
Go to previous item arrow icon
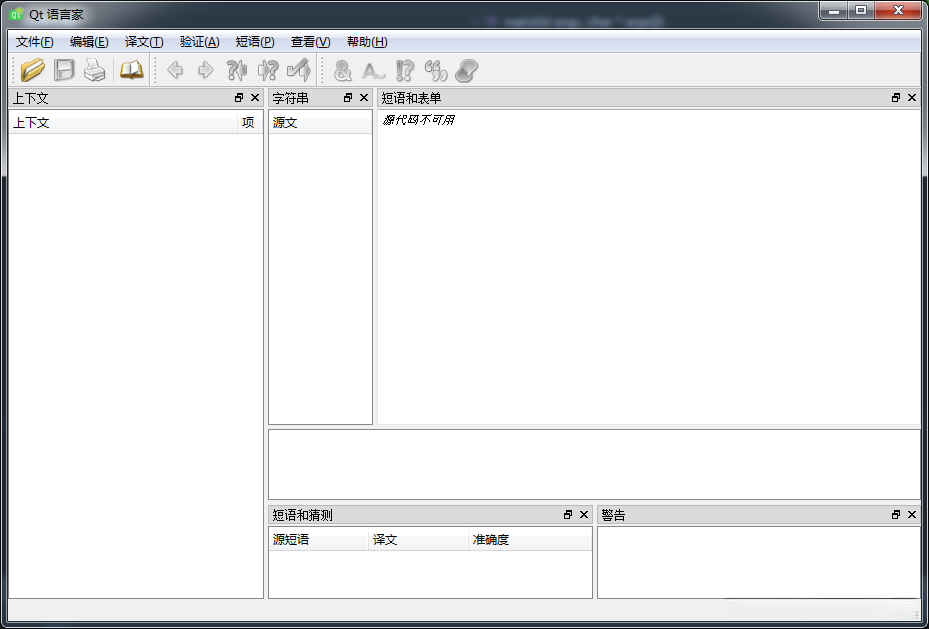coord(175,70)
